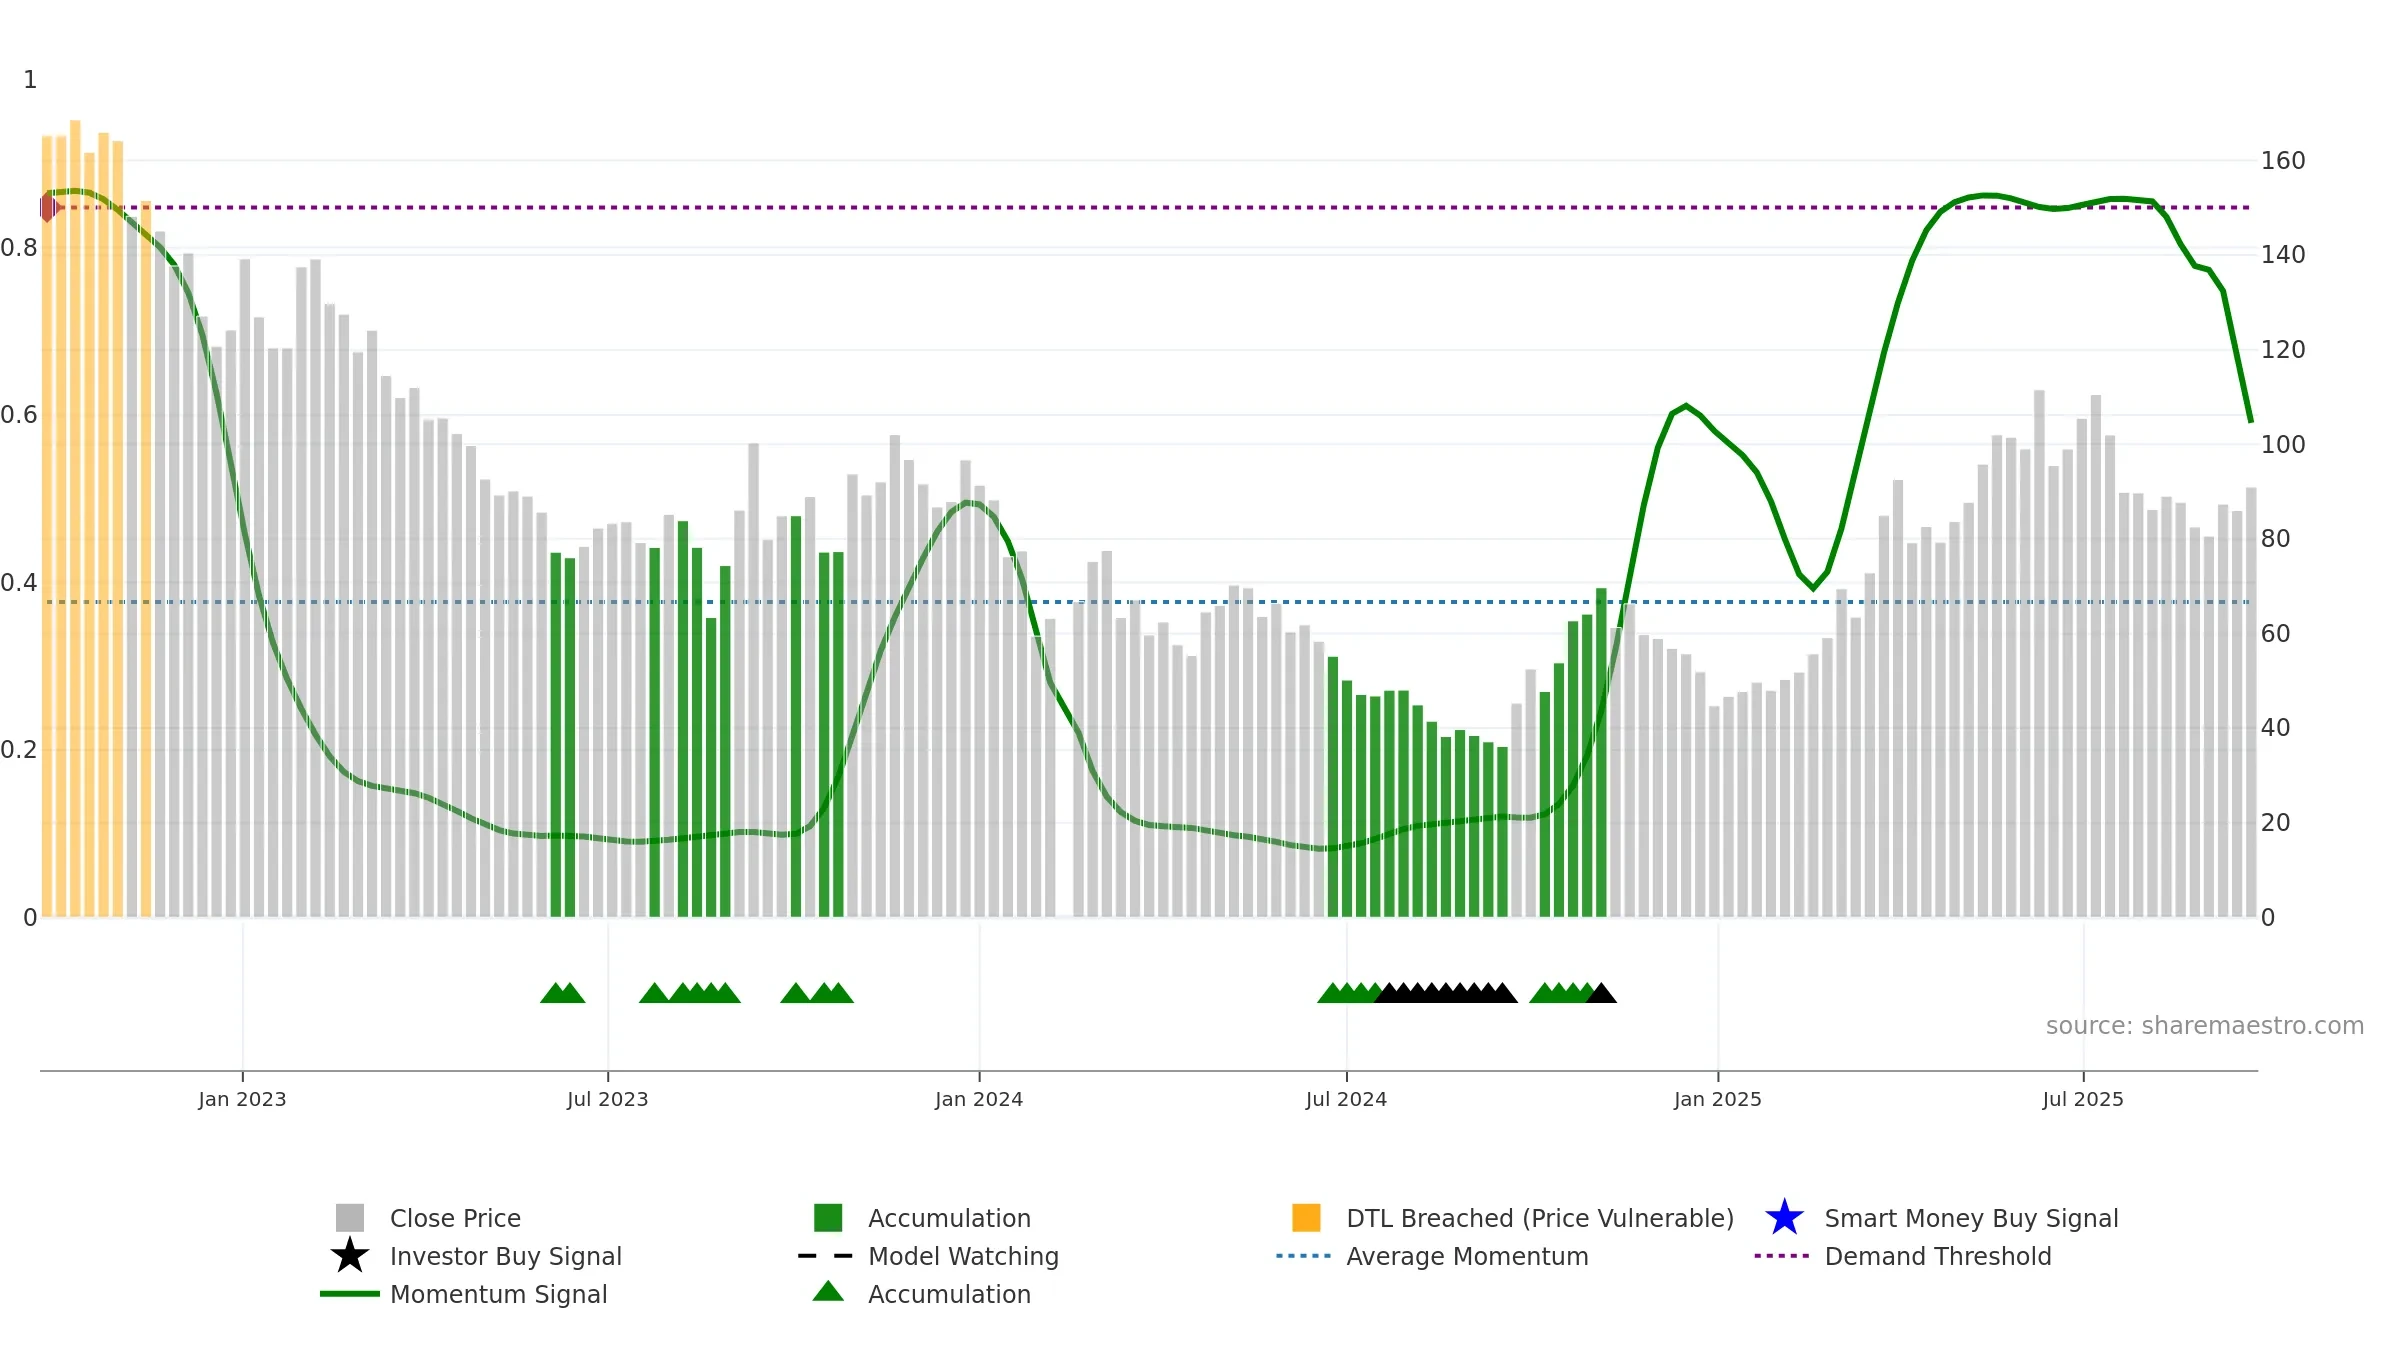Image resolution: width=2400 pixels, height=1350 pixels.
Task: Click the 0.8 momentum axis label
Action: tap(19, 248)
